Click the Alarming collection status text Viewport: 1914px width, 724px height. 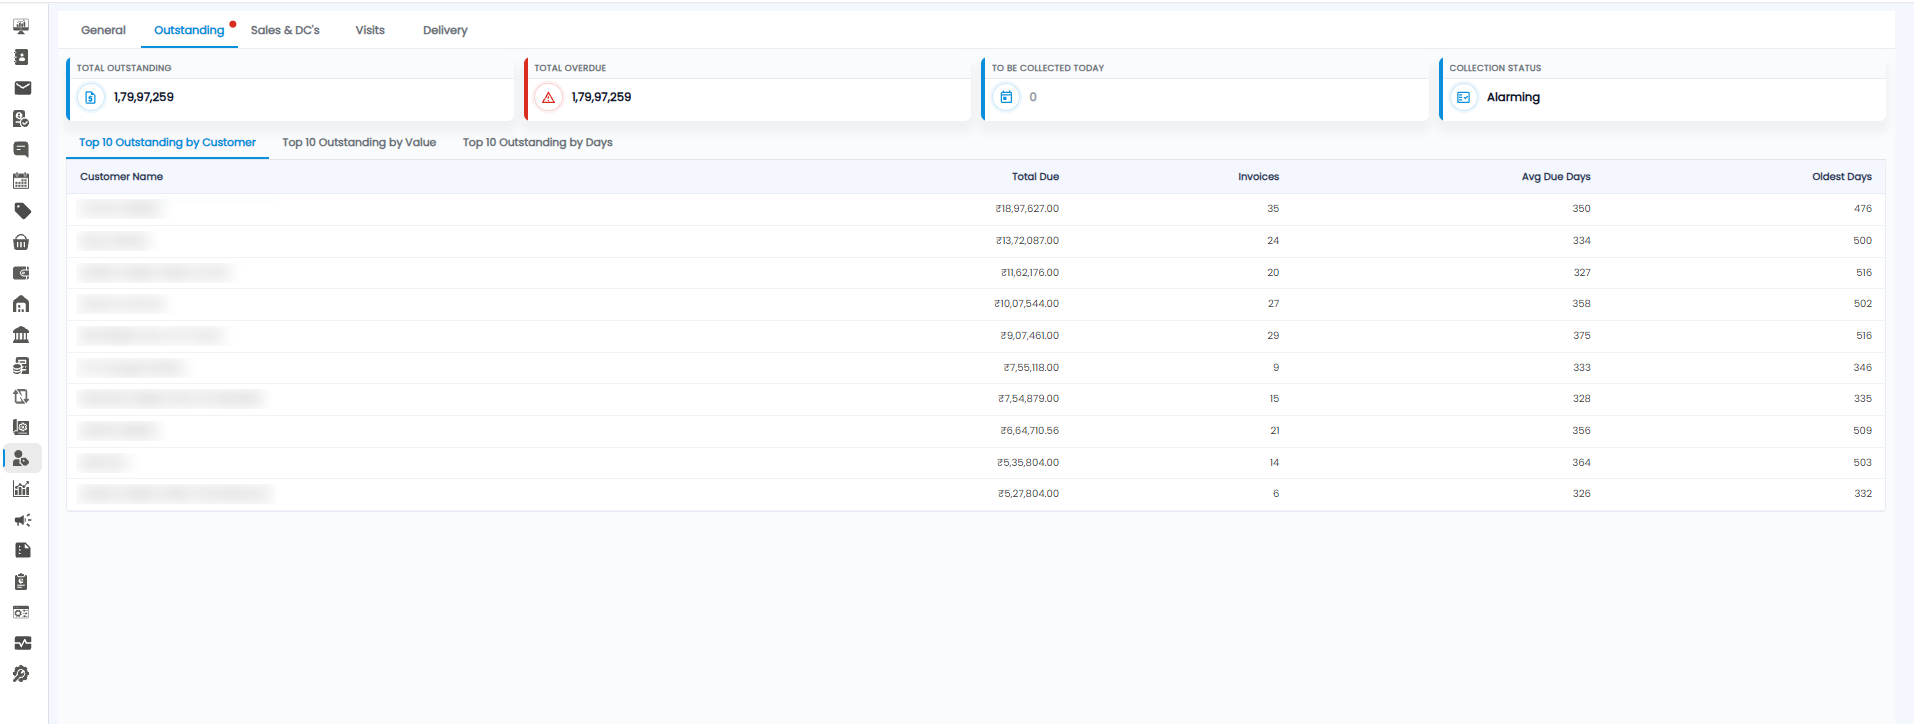pyautogui.click(x=1513, y=97)
